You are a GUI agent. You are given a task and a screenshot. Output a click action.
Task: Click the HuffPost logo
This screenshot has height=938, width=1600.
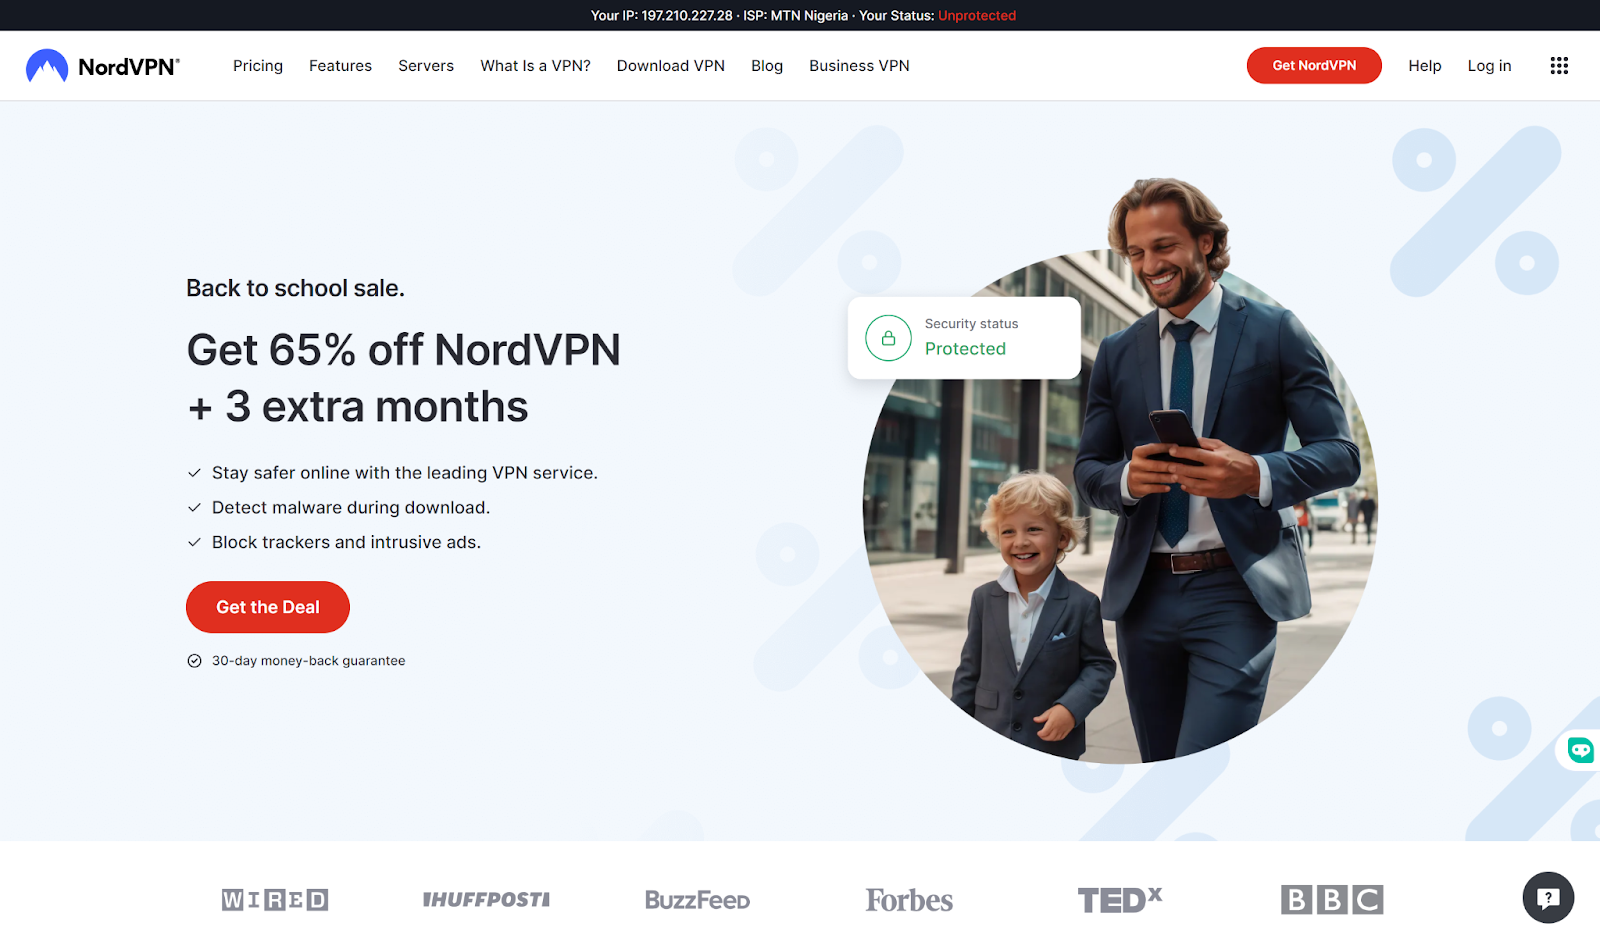486,900
